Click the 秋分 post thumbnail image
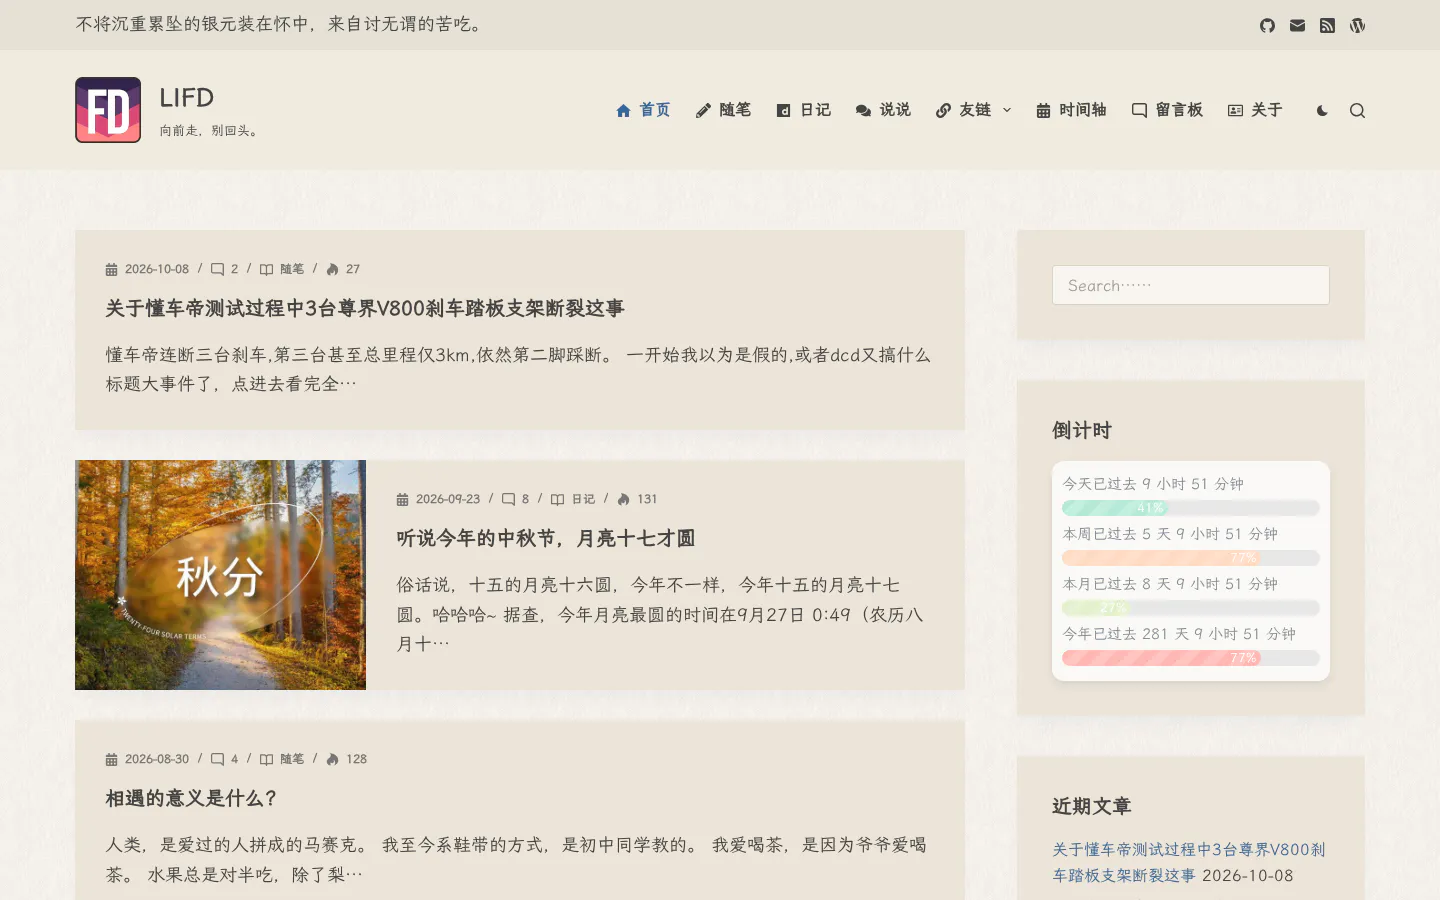The height and width of the screenshot is (900, 1440). pyautogui.click(x=220, y=575)
